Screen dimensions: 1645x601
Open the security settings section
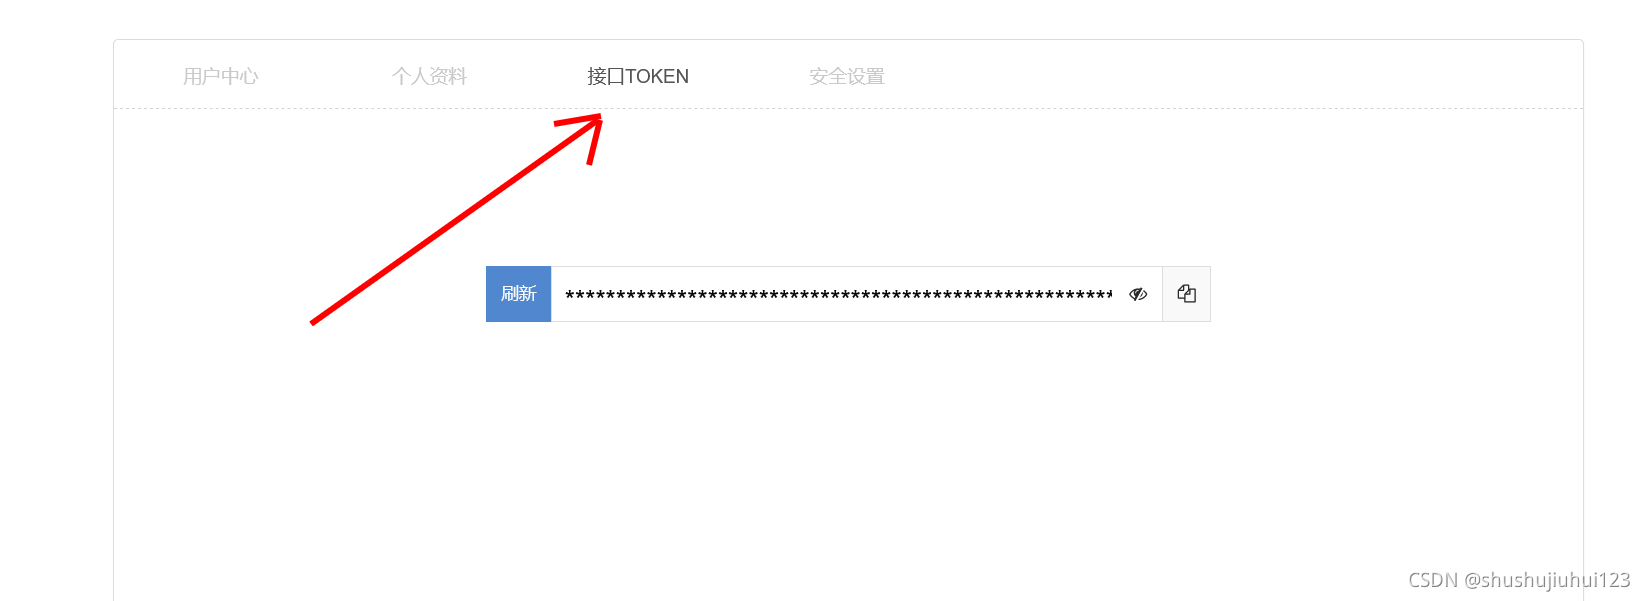click(x=847, y=76)
